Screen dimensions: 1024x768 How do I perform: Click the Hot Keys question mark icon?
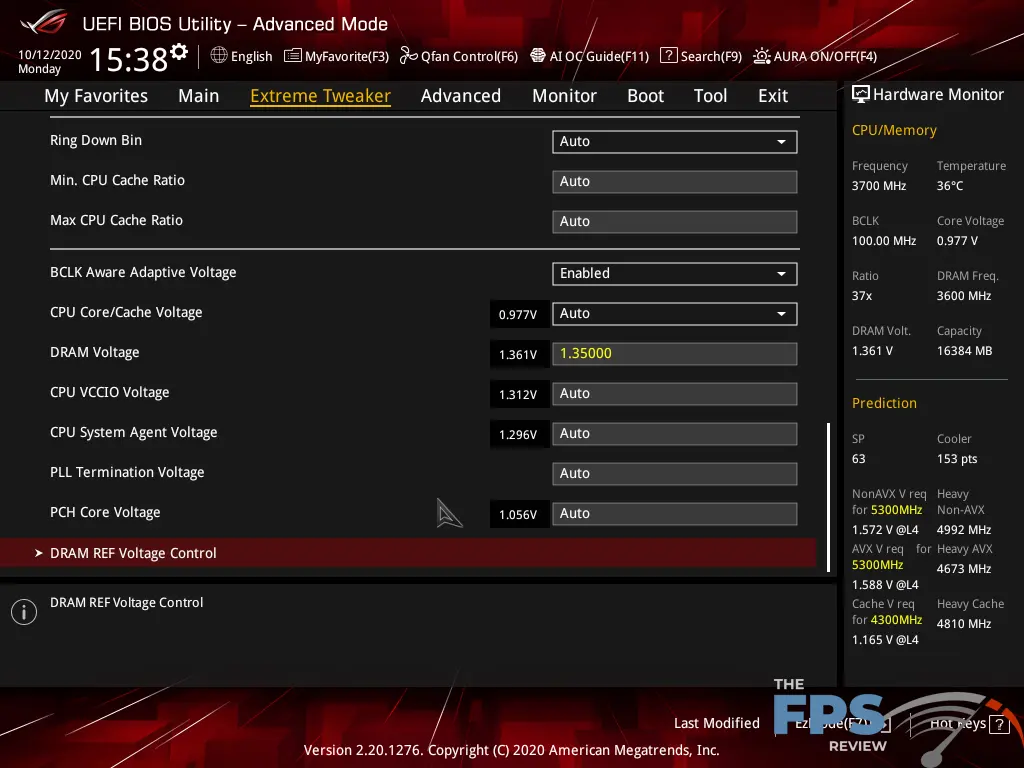[999, 724]
